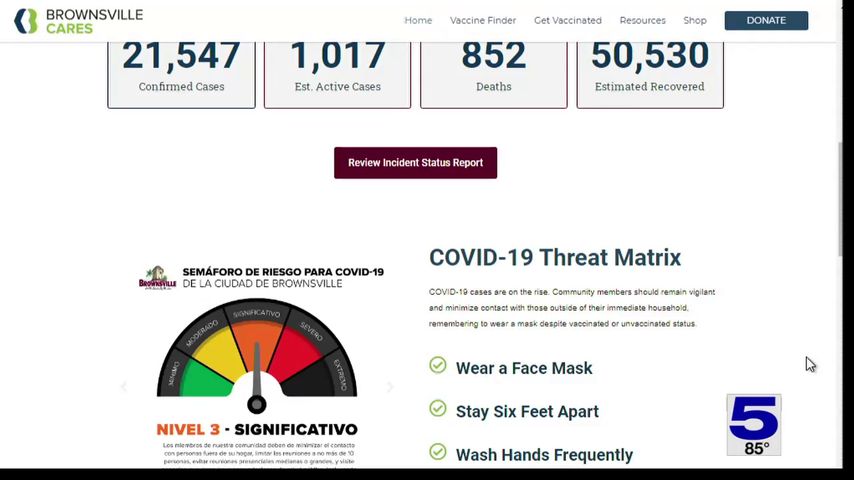Click the Stay Six Feet Apart text
The width and height of the screenshot is (854, 480).
527,411
